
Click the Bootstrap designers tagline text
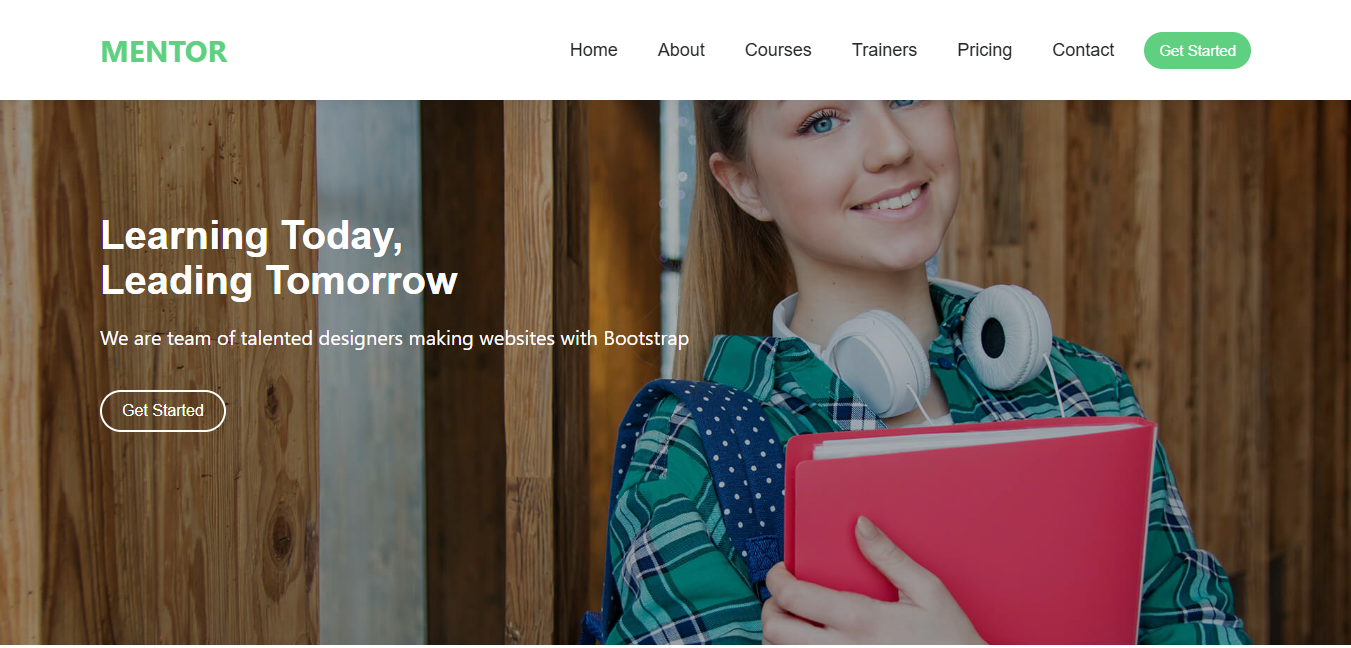pyautogui.click(x=394, y=338)
